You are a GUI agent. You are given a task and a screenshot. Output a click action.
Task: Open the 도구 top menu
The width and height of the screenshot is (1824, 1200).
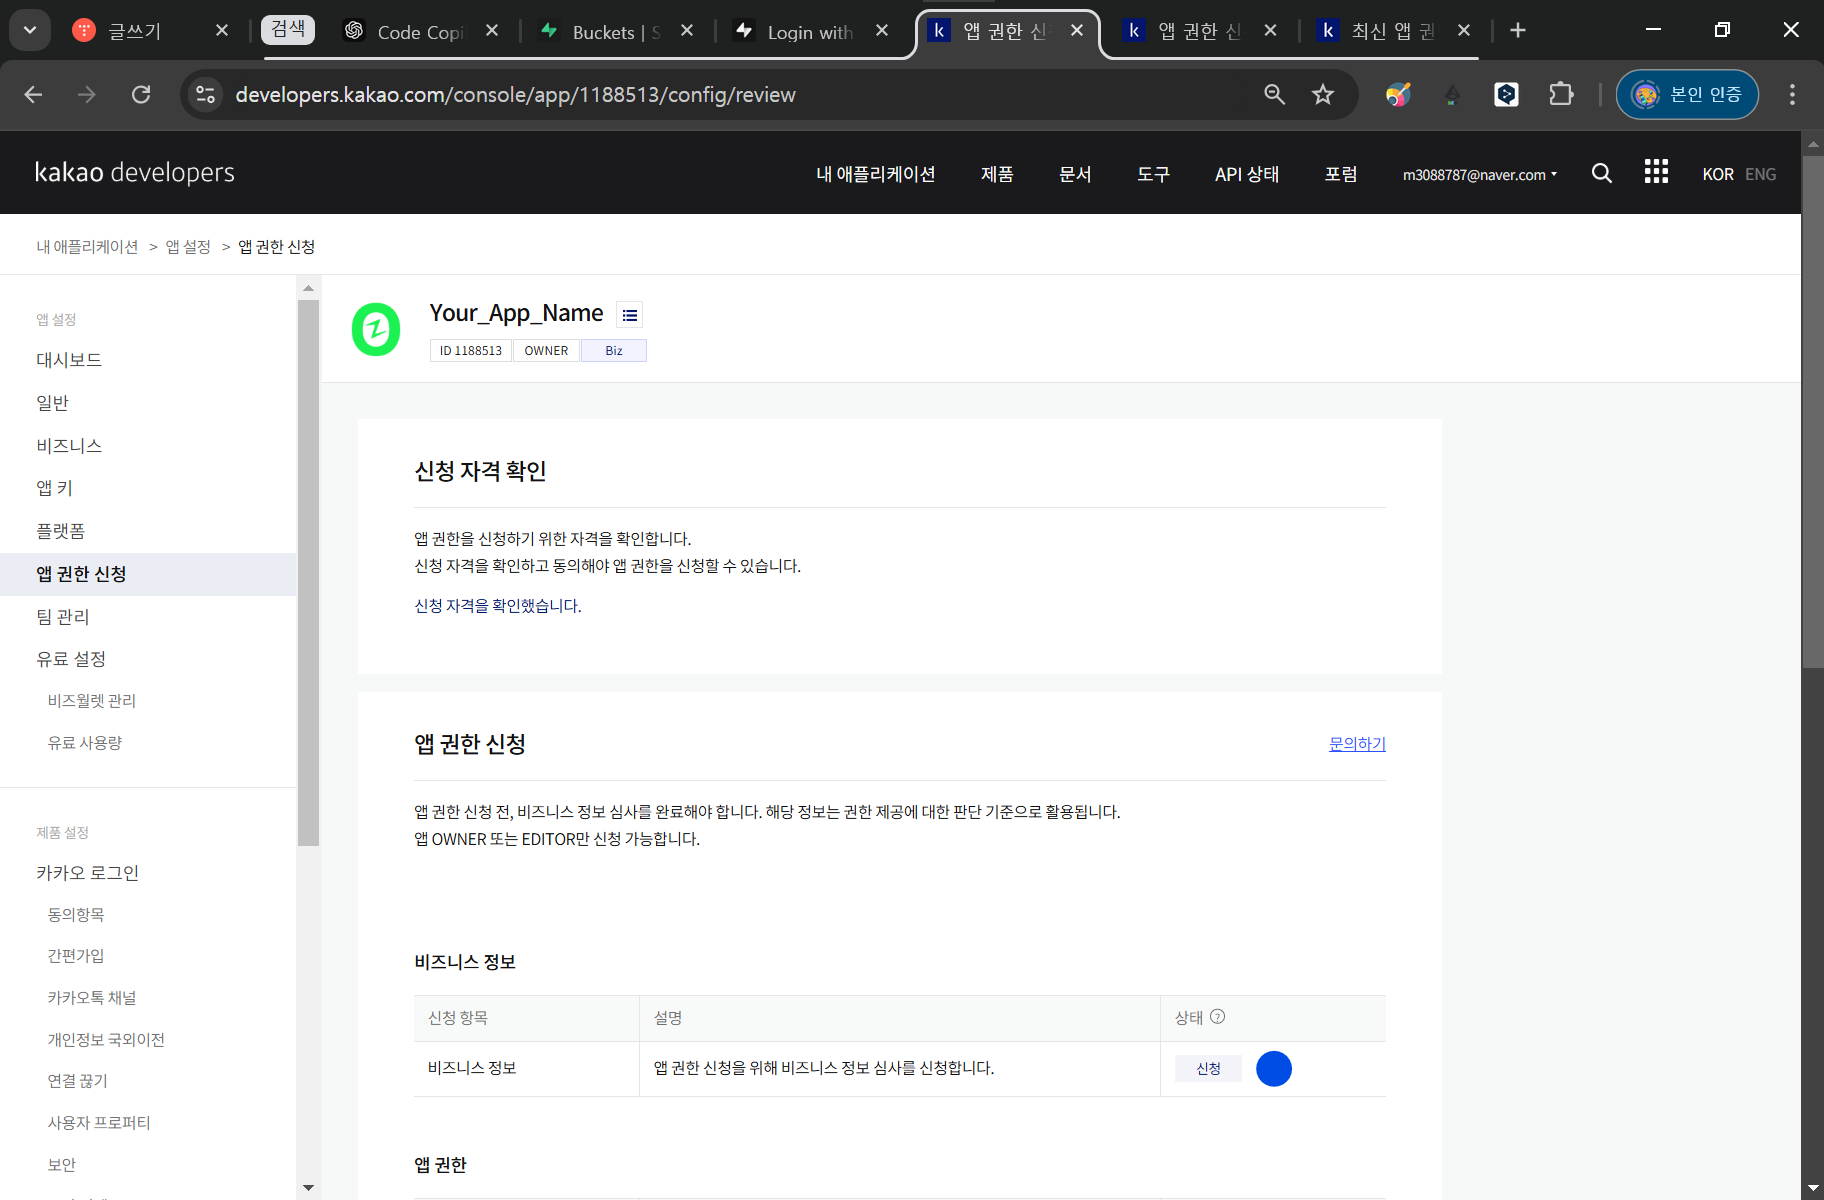click(x=1153, y=174)
